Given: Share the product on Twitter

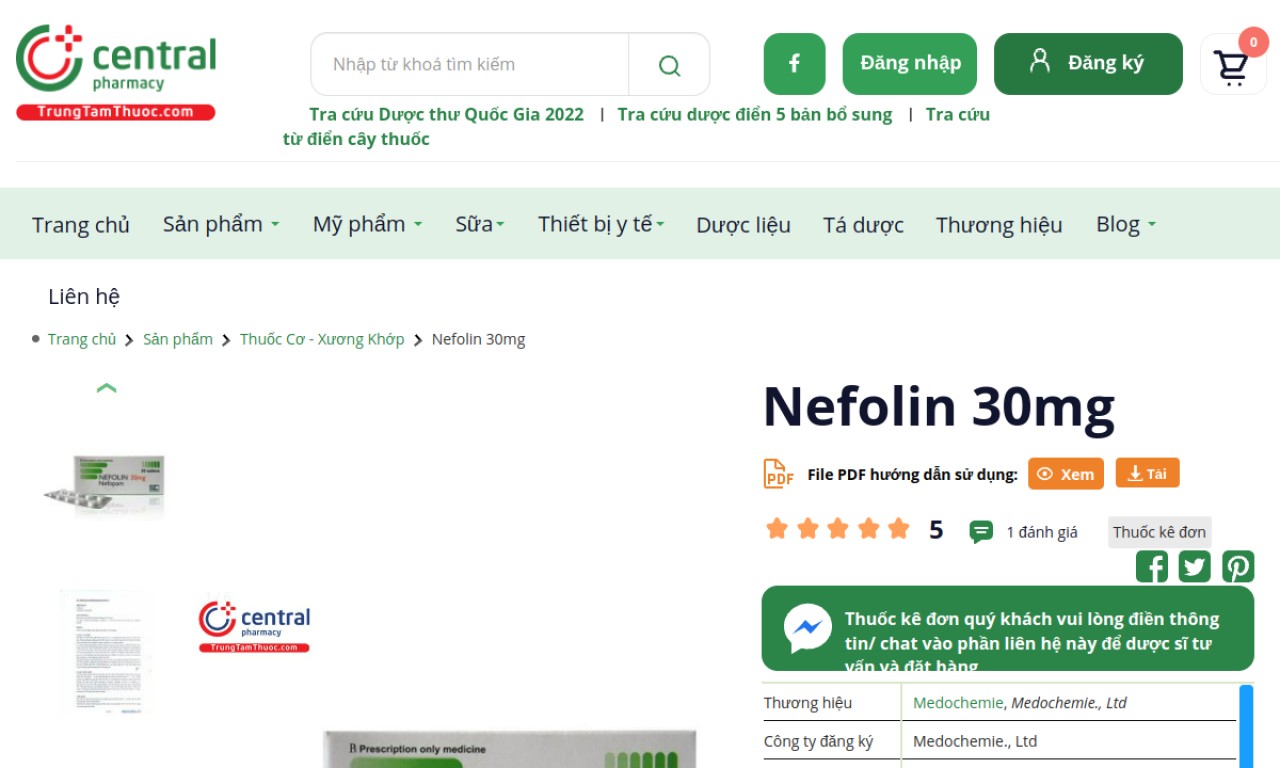Looking at the screenshot, I should (x=1194, y=567).
